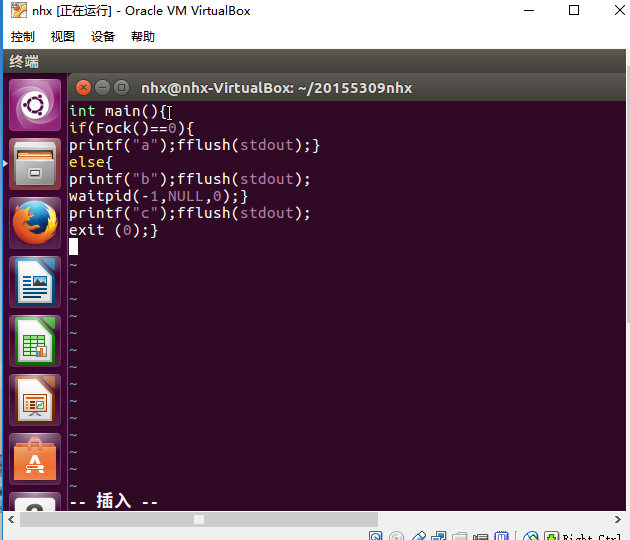Minimize the nhx@nhx-VirtualBox terminal window
630x540 pixels.
102,87
